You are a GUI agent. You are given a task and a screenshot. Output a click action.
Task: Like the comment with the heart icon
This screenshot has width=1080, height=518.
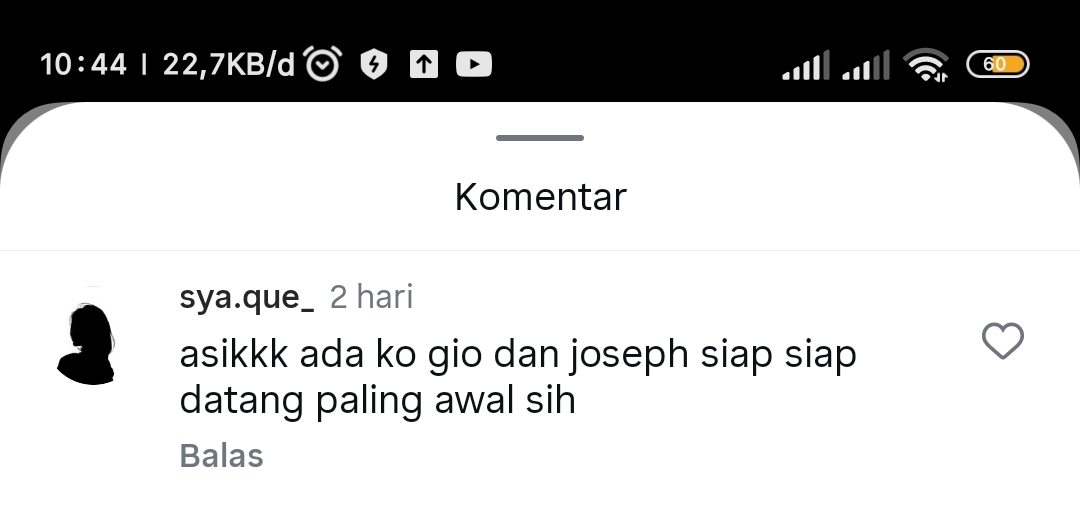[1002, 341]
